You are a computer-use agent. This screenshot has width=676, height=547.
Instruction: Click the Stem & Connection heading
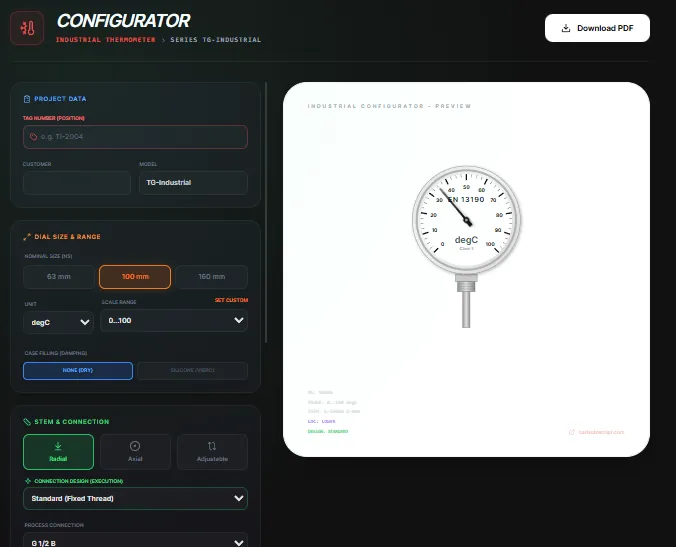tap(72, 422)
